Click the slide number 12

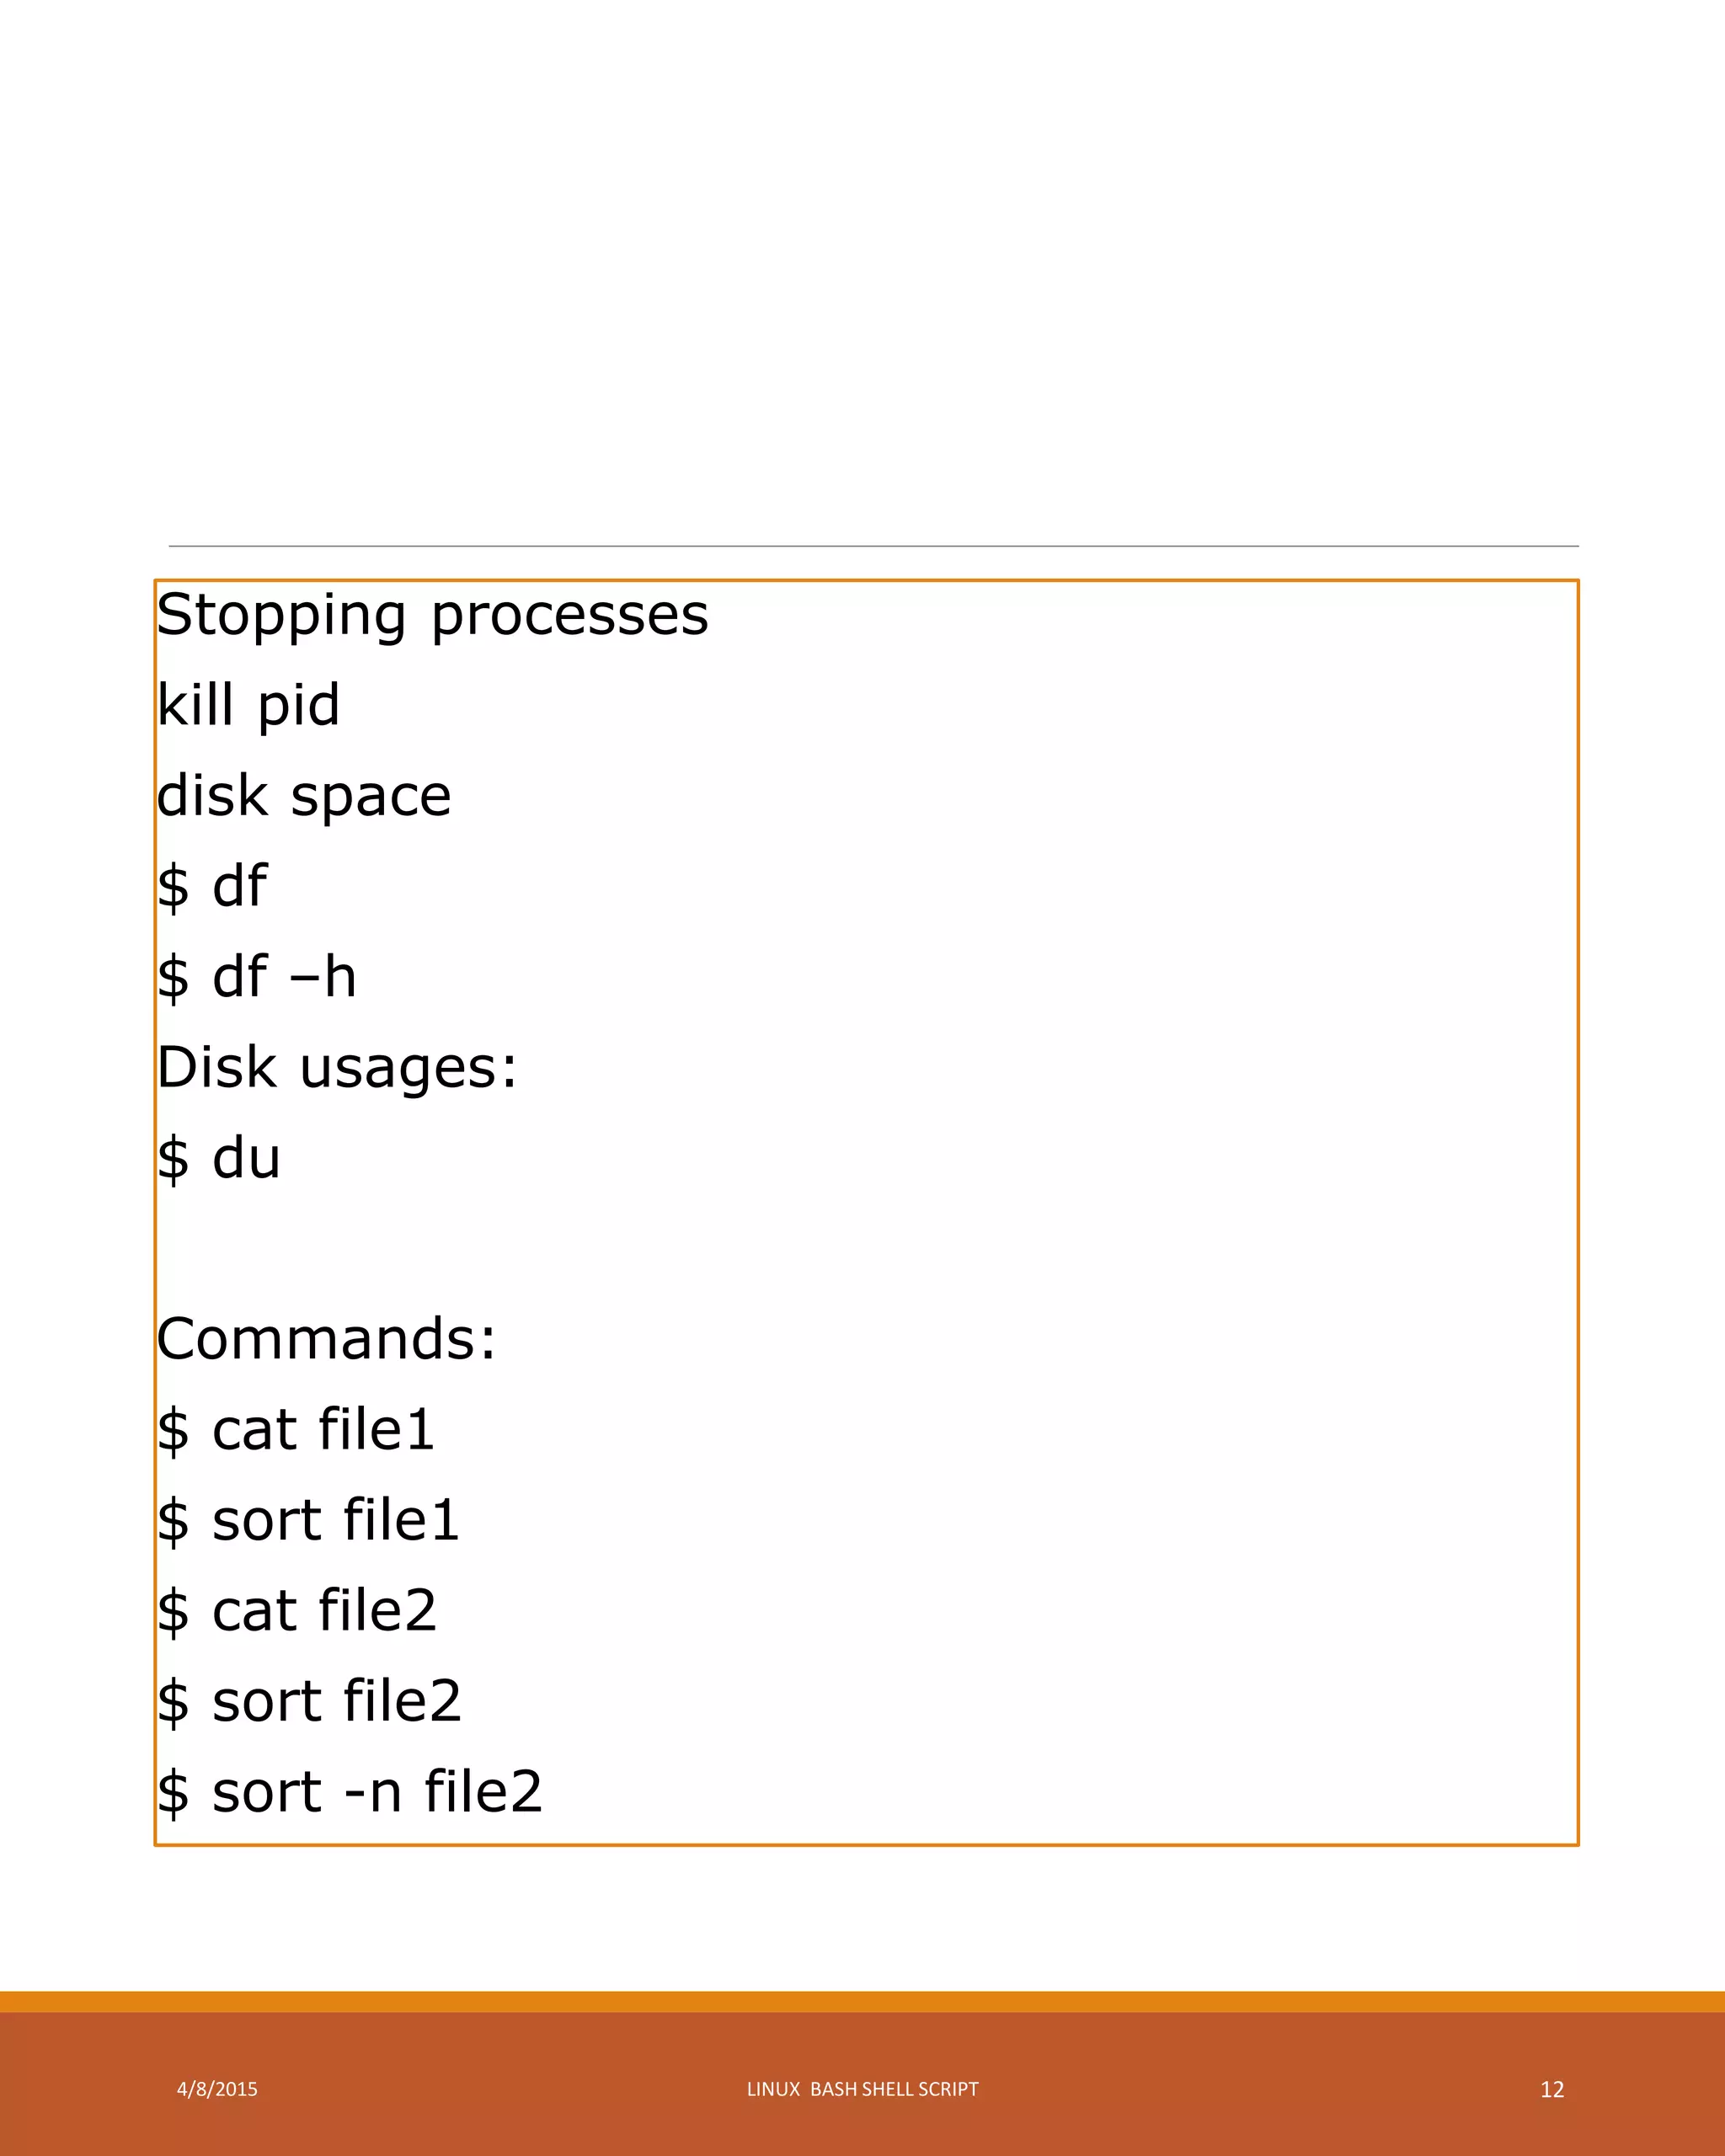coord(1552,2090)
